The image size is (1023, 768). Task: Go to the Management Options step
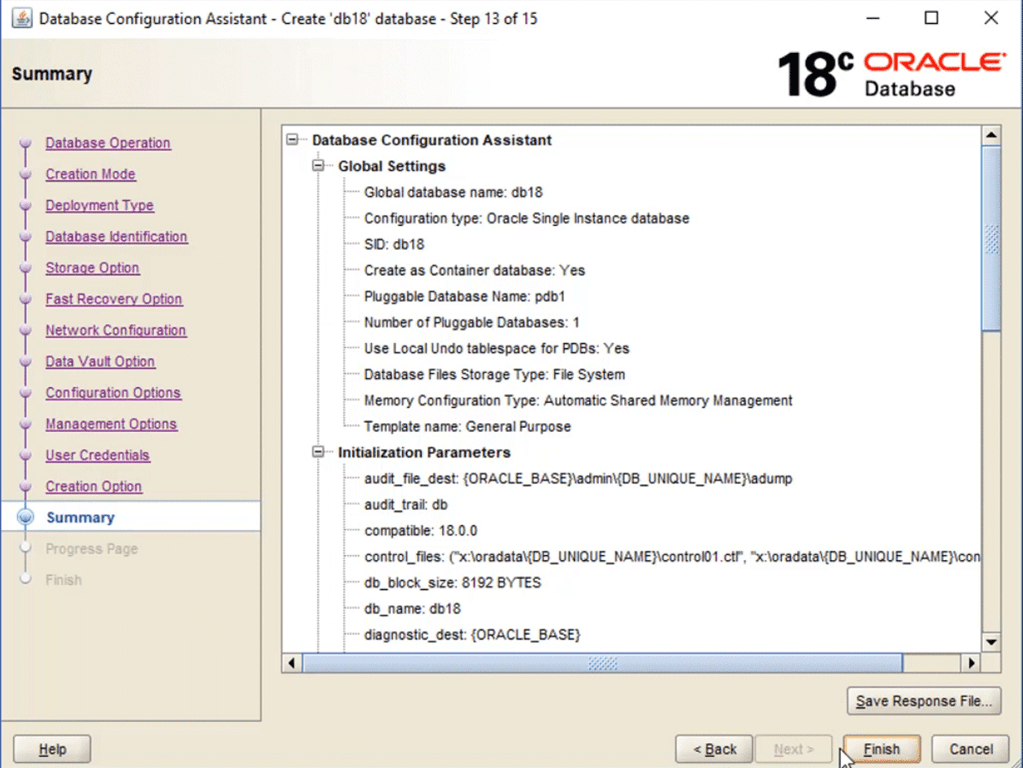coord(111,425)
